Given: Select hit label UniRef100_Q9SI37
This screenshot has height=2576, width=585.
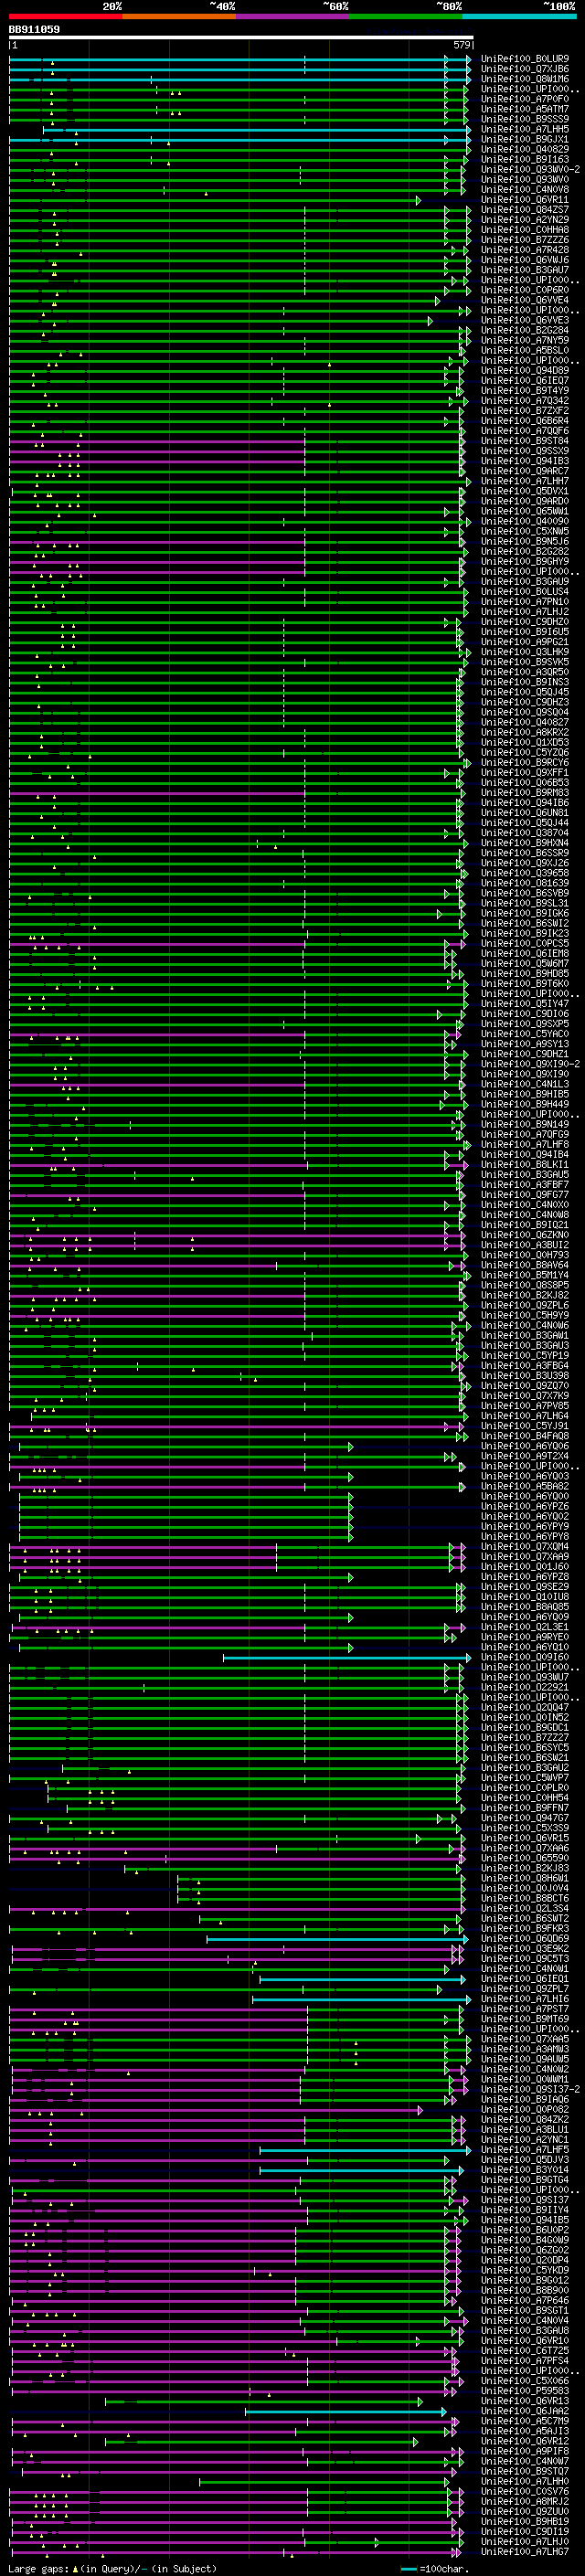Looking at the screenshot, I should click(524, 2200).
